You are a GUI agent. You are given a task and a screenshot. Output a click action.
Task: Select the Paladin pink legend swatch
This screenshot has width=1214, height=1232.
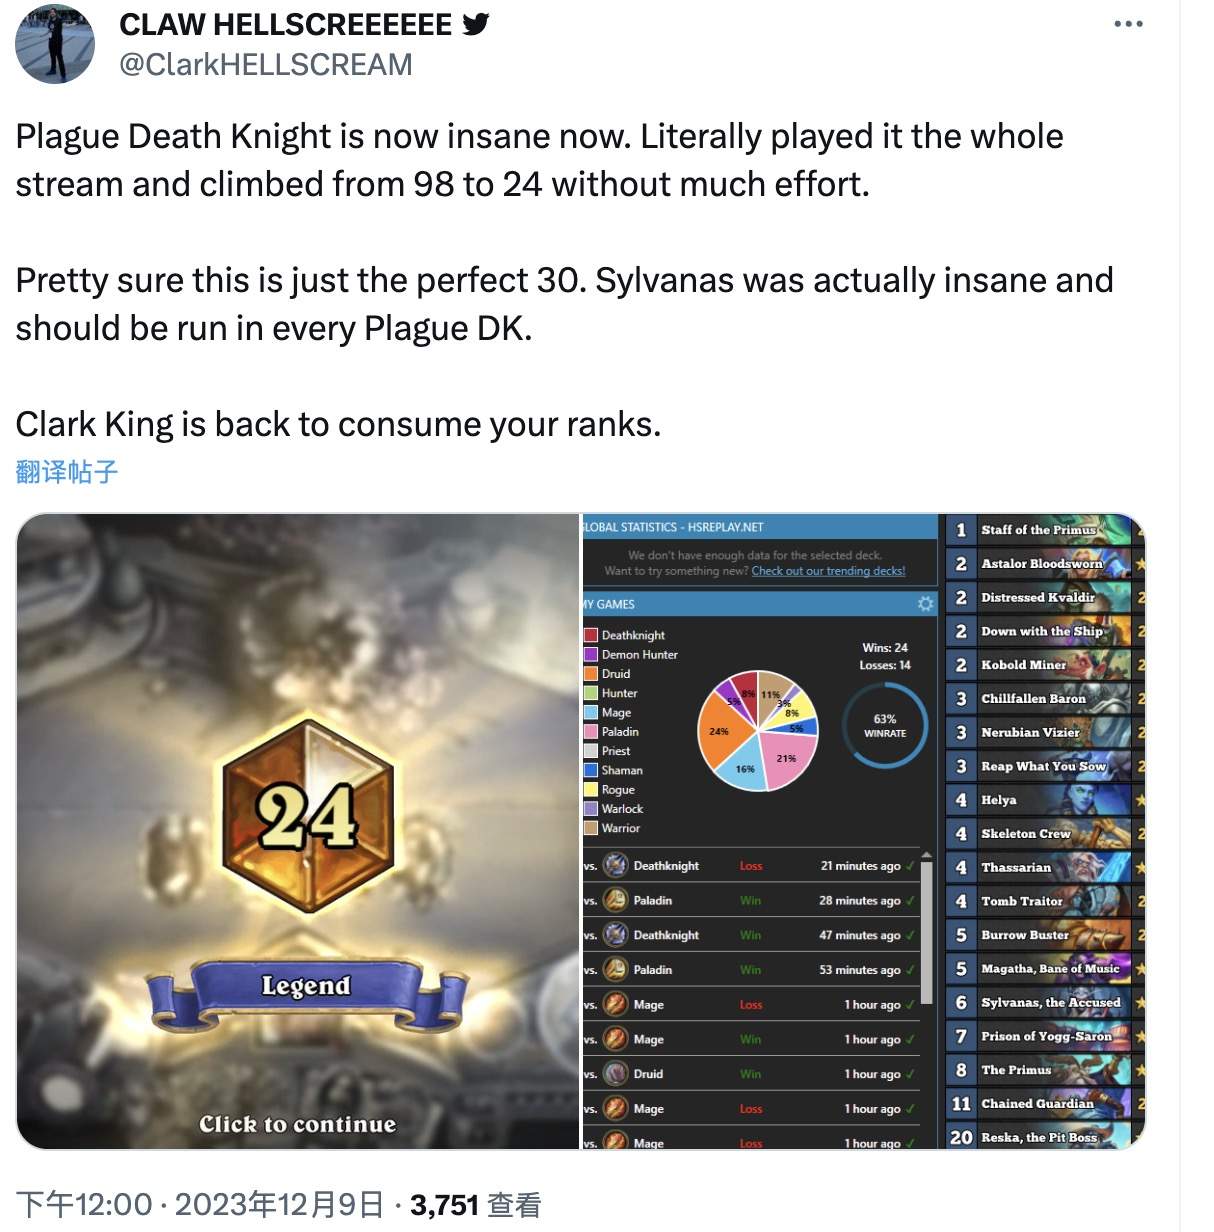591,732
